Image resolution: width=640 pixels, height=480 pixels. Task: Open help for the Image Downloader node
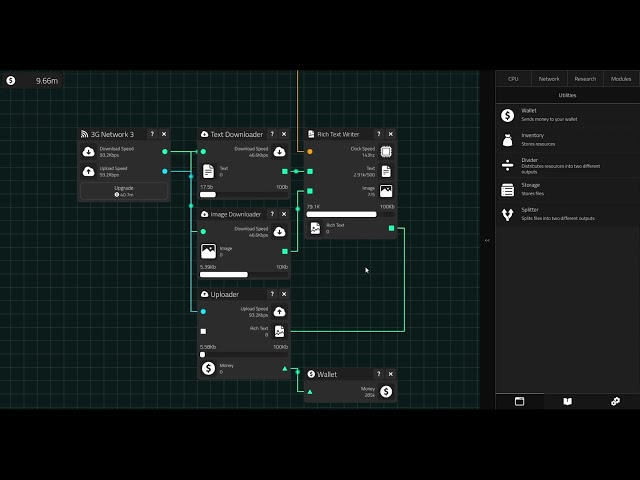(x=272, y=214)
